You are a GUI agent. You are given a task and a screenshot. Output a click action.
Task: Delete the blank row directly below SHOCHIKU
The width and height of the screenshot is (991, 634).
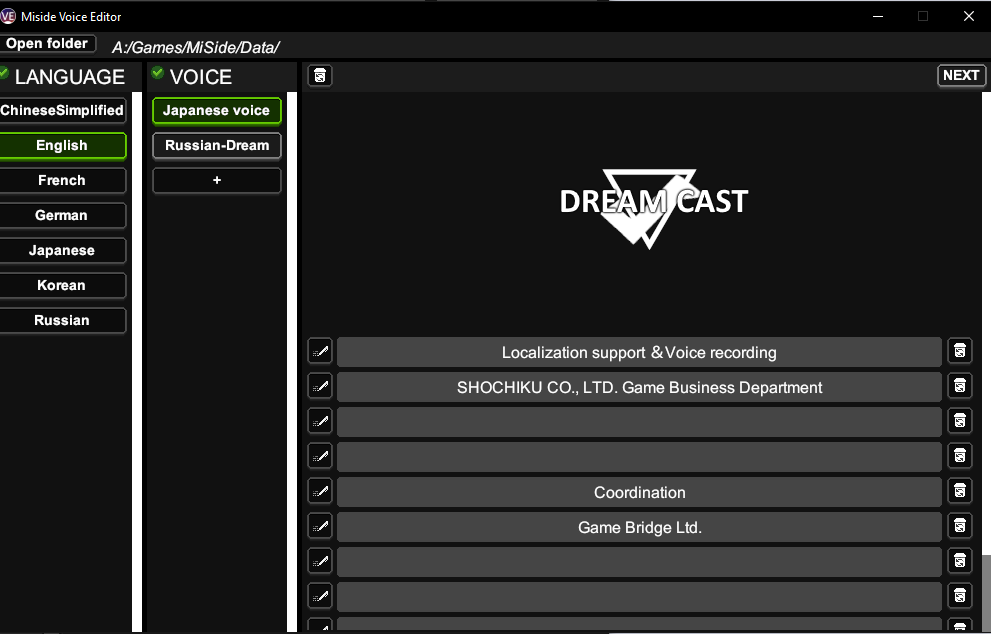point(959,421)
